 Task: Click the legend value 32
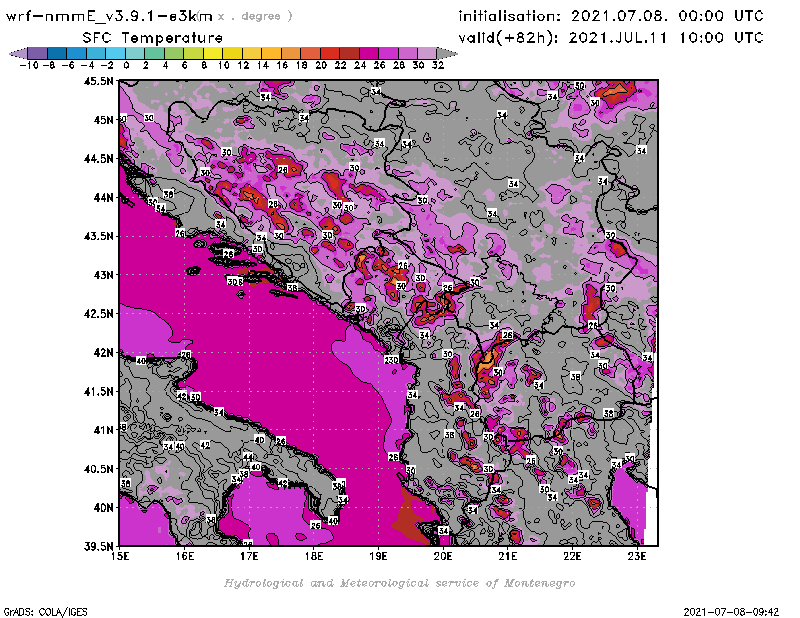coord(438,65)
